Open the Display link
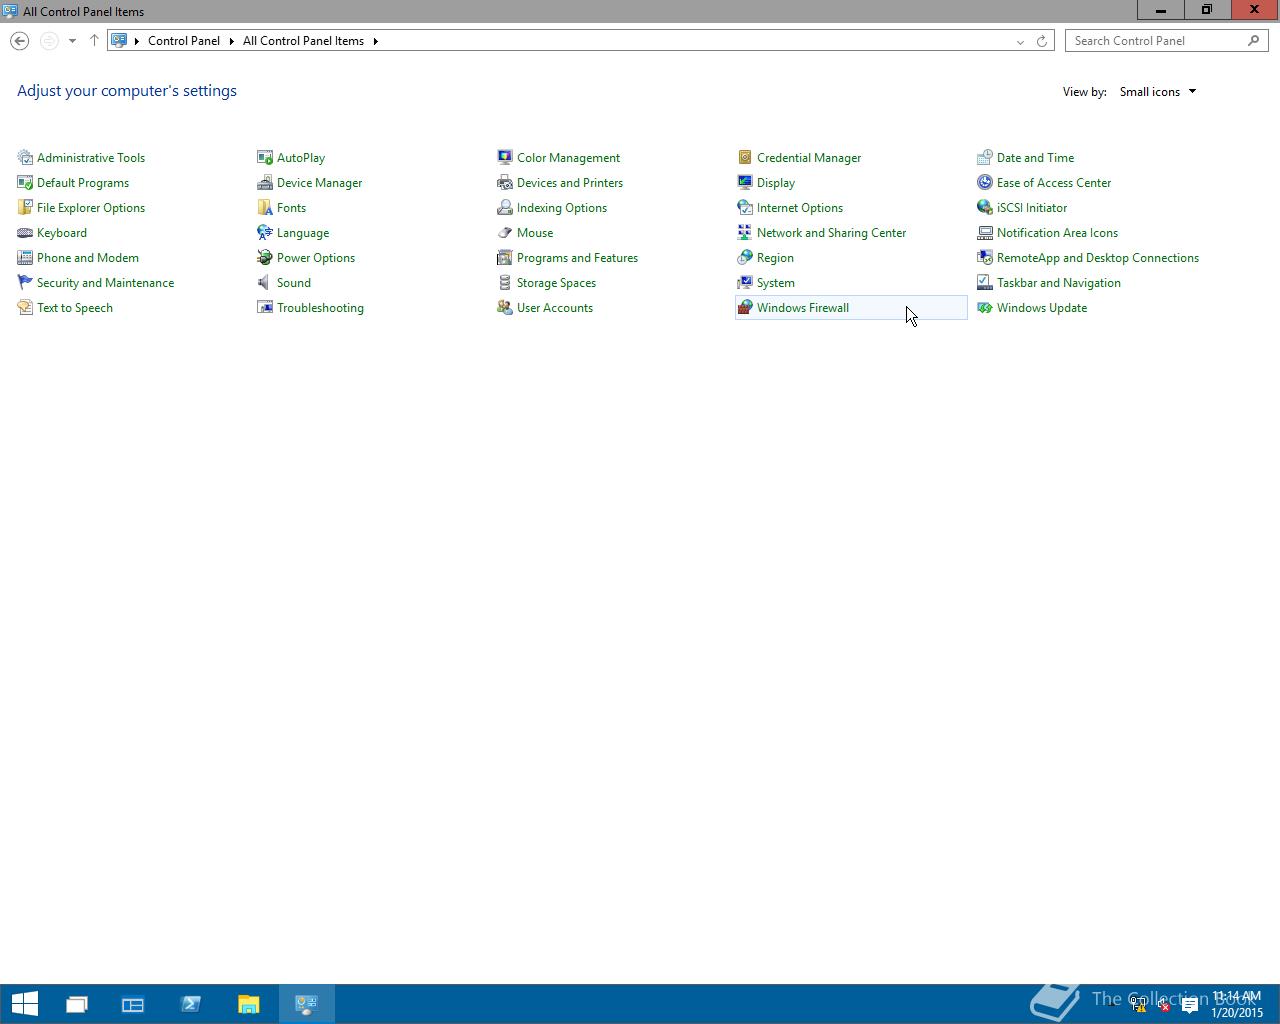The image size is (1280, 1024). (x=776, y=183)
